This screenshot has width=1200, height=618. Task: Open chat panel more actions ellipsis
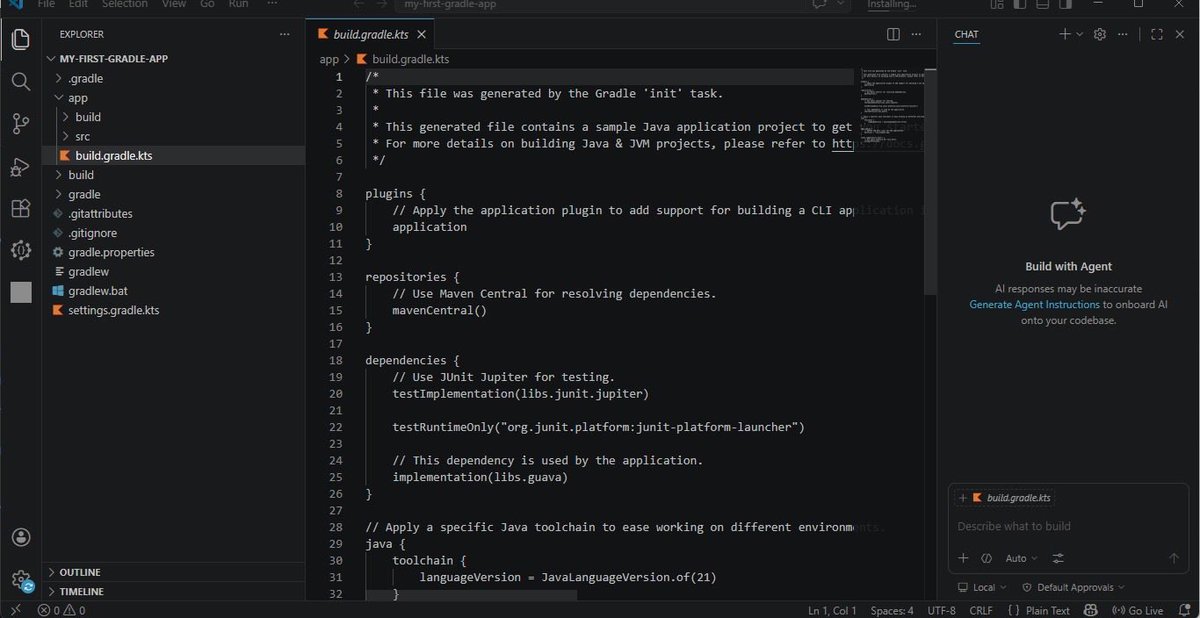(1123, 34)
